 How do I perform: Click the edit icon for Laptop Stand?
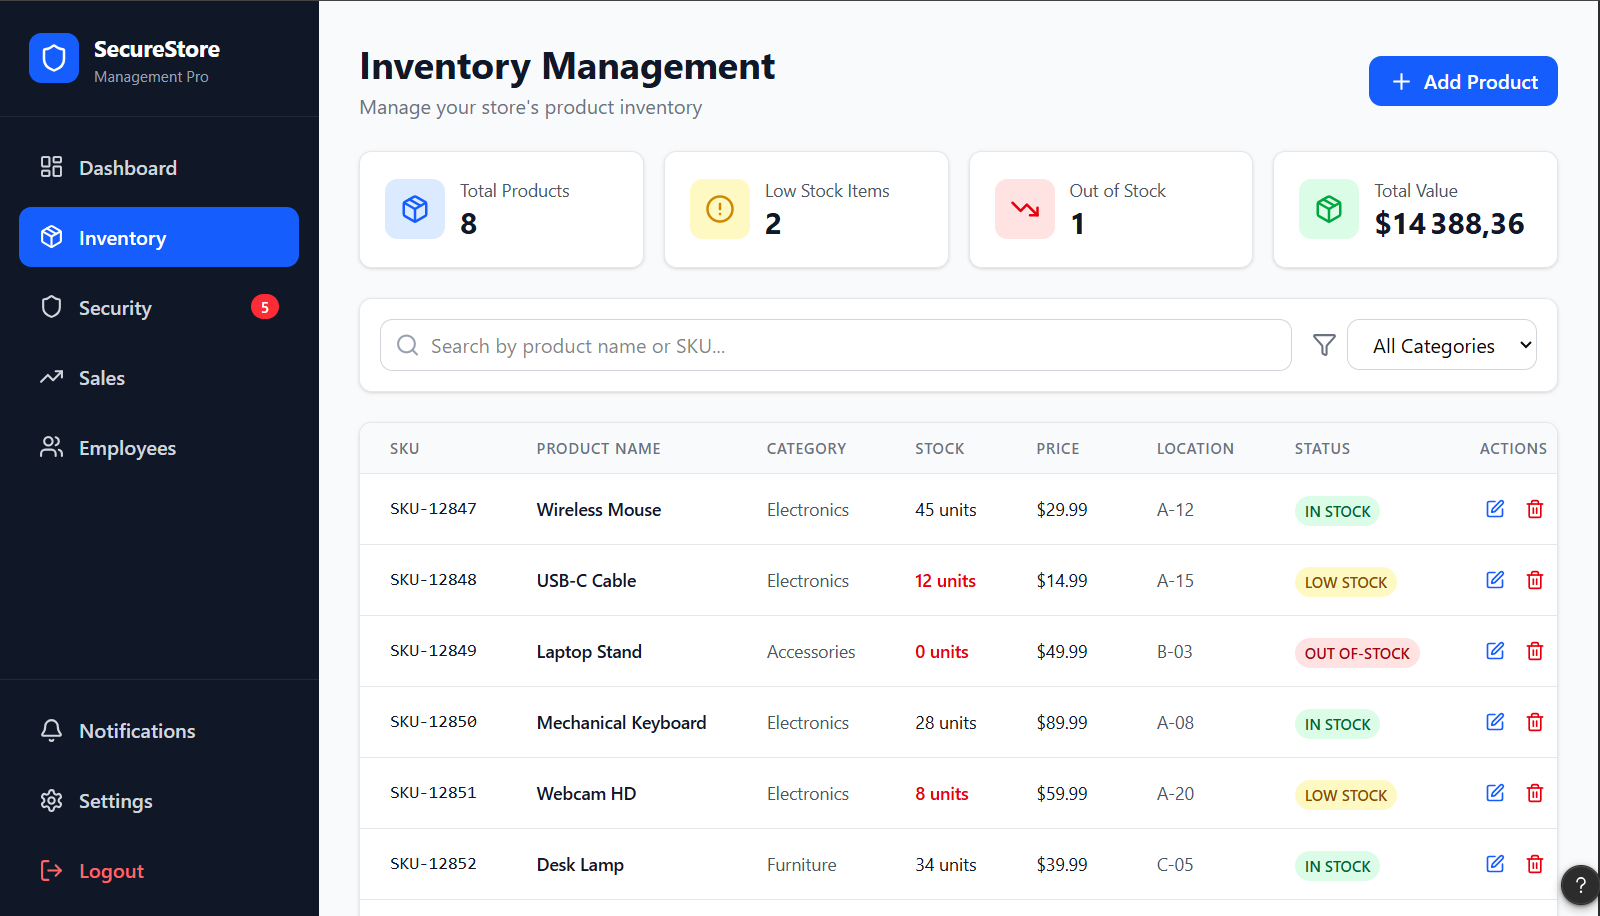pyautogui.click(x=1495, y=651)
